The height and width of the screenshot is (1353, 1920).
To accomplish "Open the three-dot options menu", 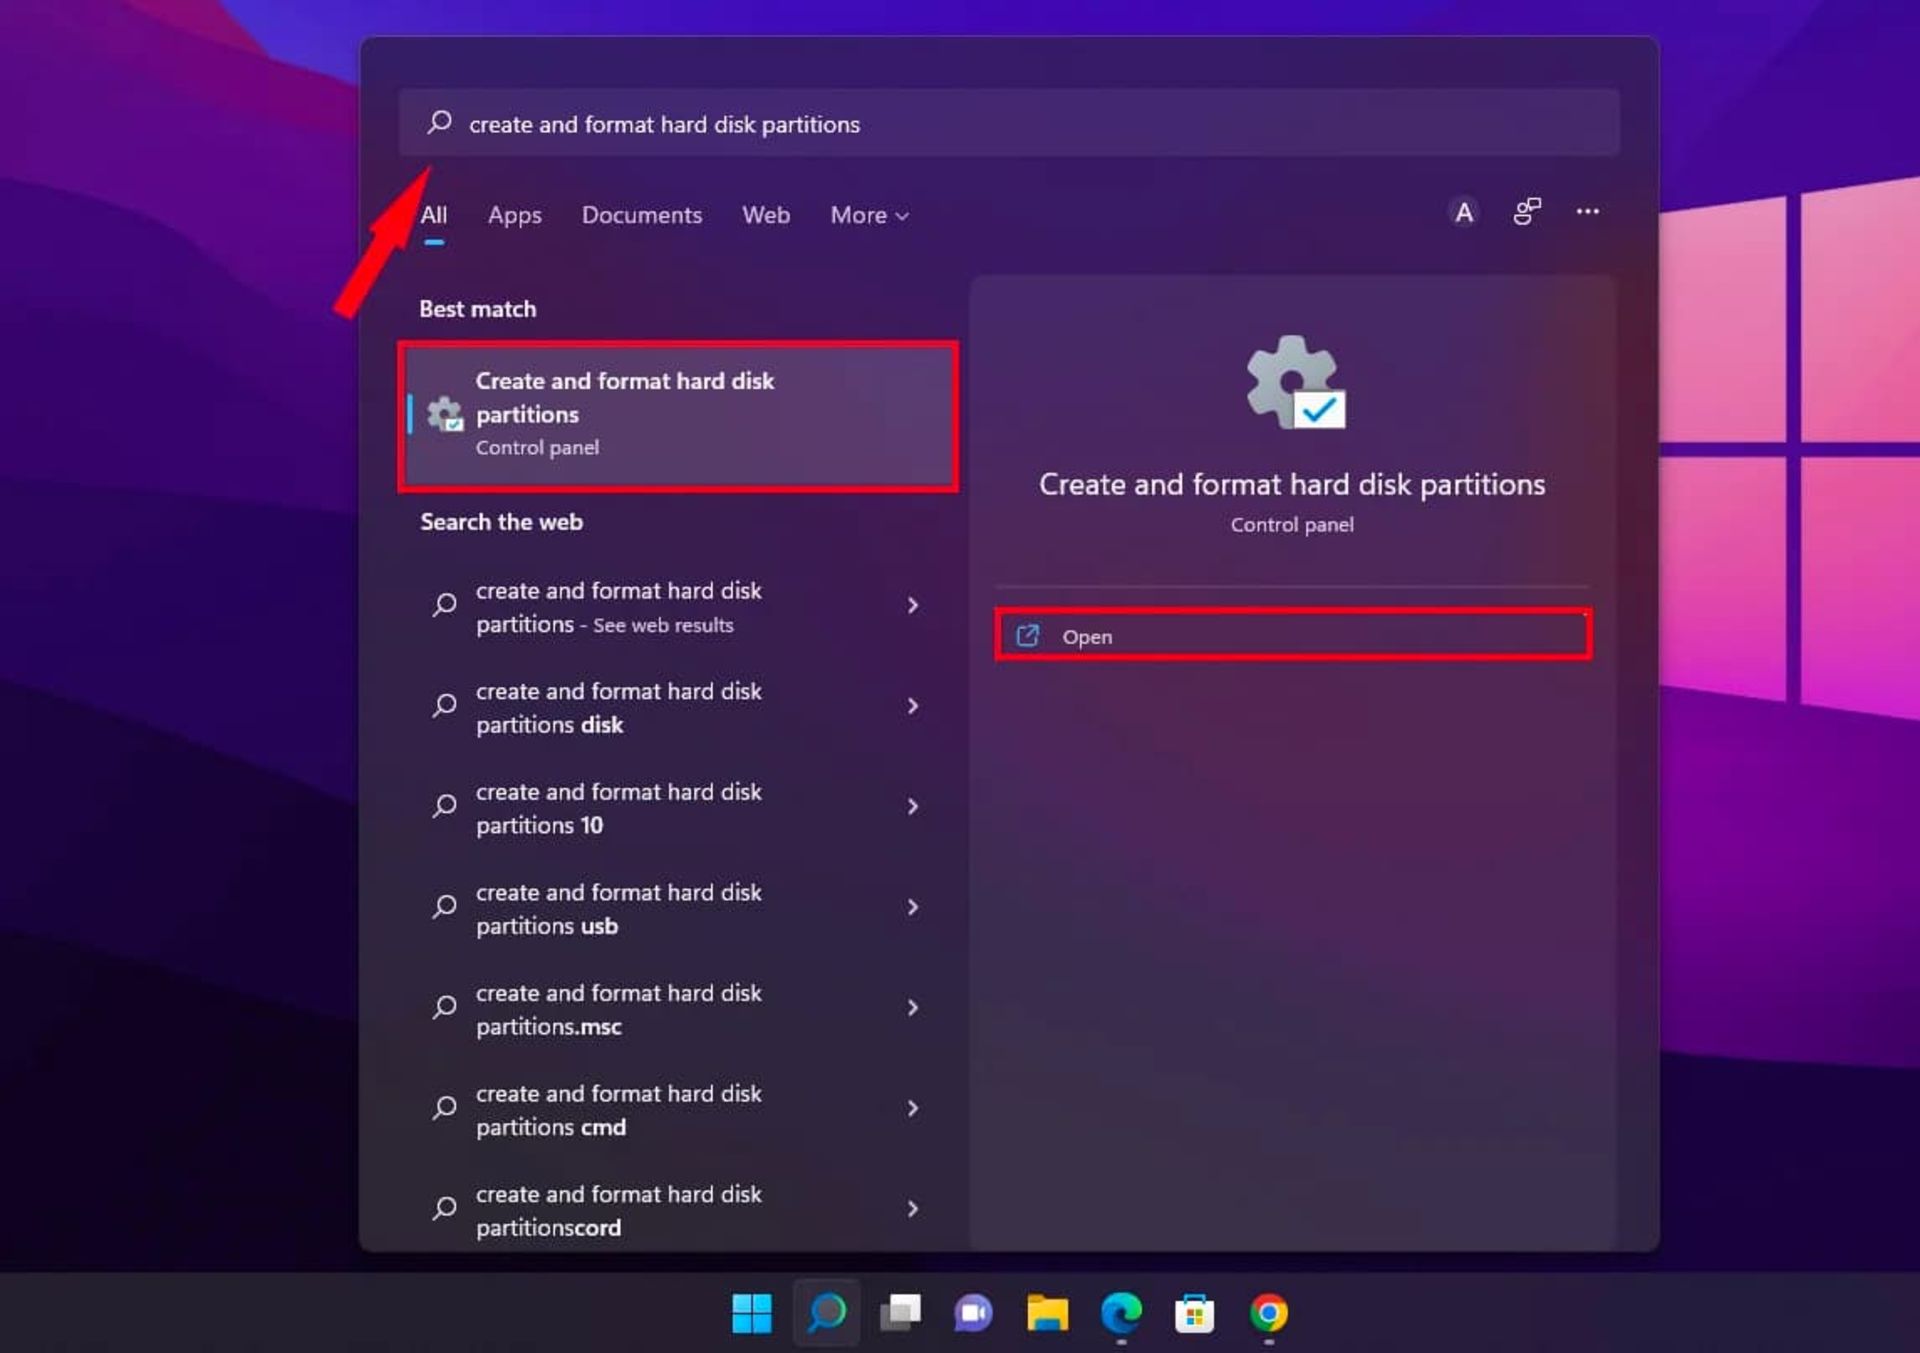I will (x=1587, y=212).
